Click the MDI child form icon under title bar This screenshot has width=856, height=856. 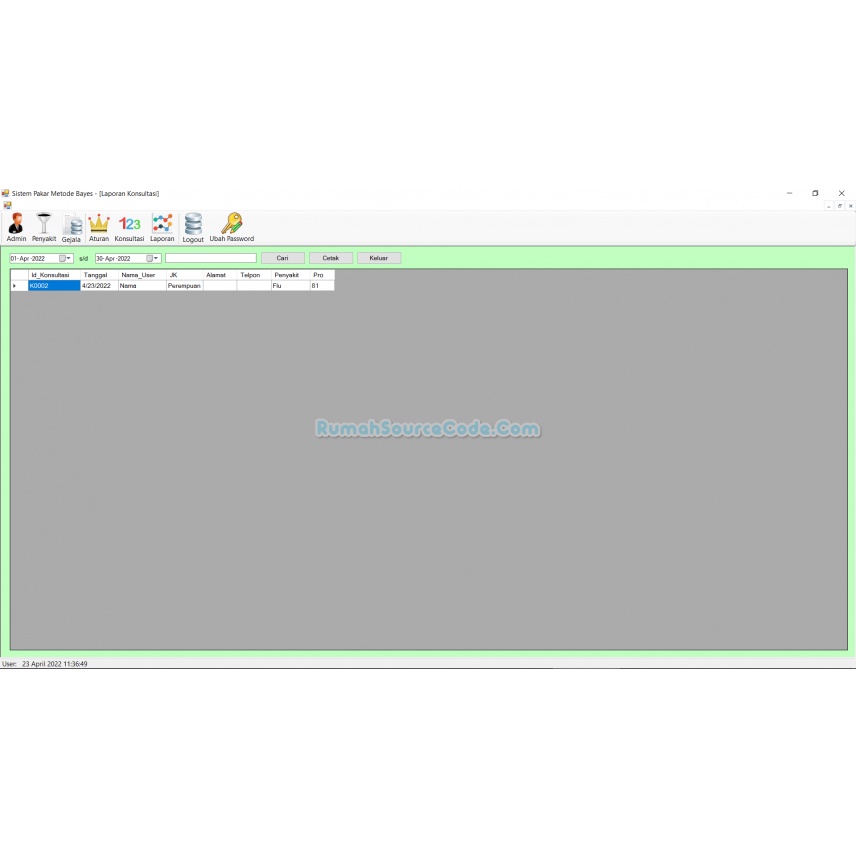(8, 205)
